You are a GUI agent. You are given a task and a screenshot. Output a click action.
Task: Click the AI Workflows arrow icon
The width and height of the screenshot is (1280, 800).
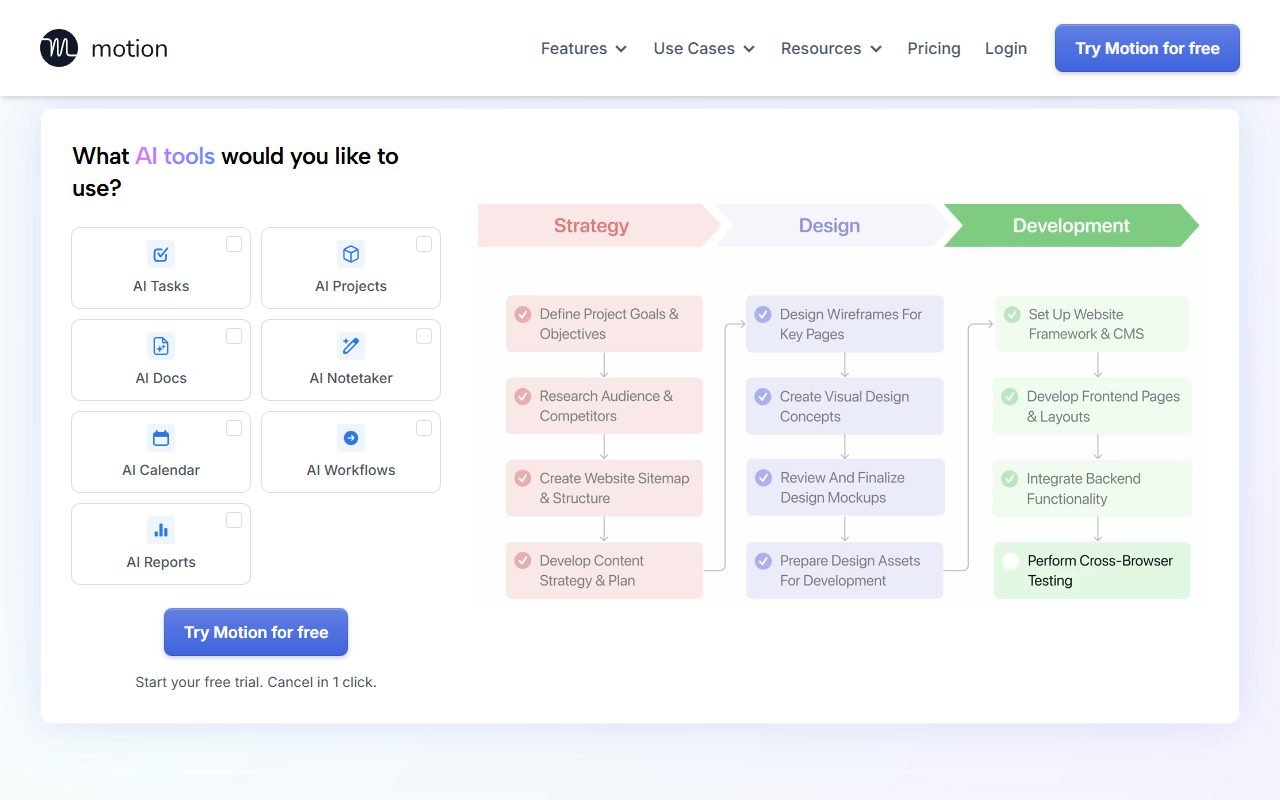point(351,438)
